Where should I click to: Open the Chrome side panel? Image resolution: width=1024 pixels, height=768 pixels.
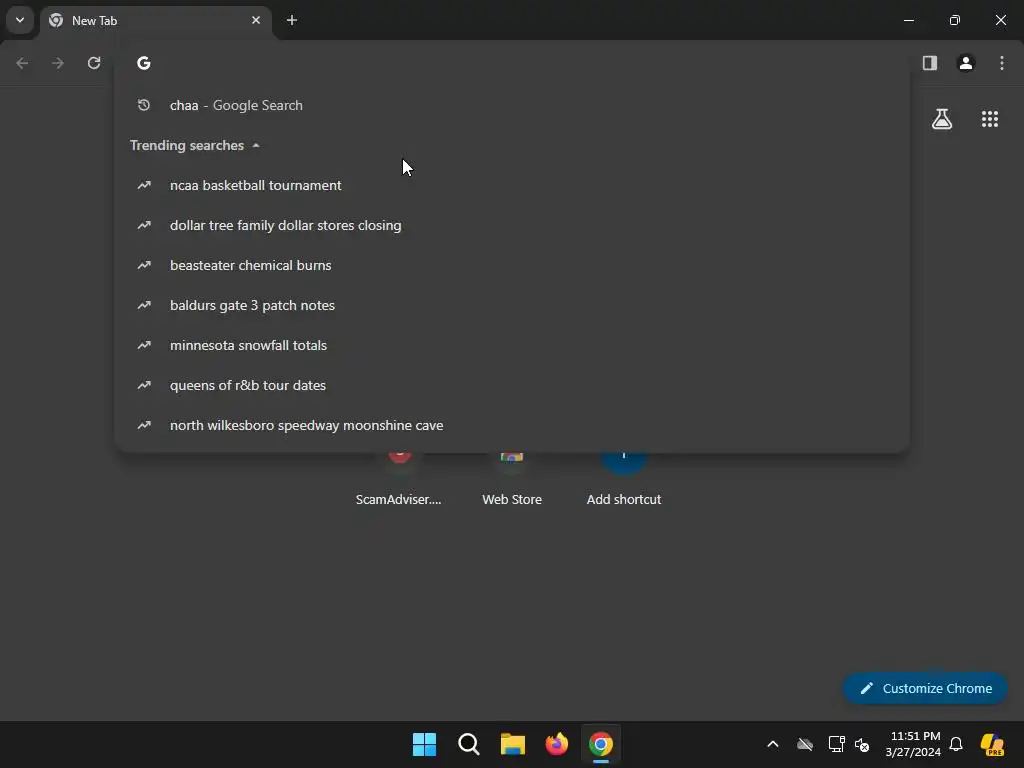coord(930,63)
